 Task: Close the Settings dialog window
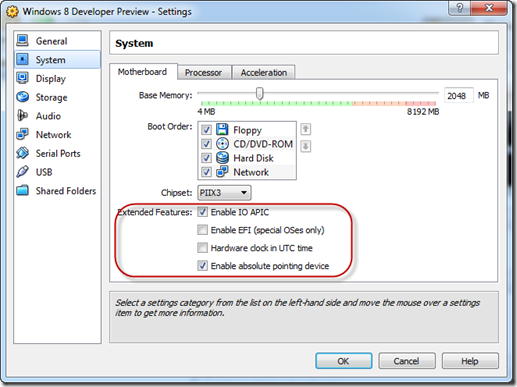click(489, 7)
